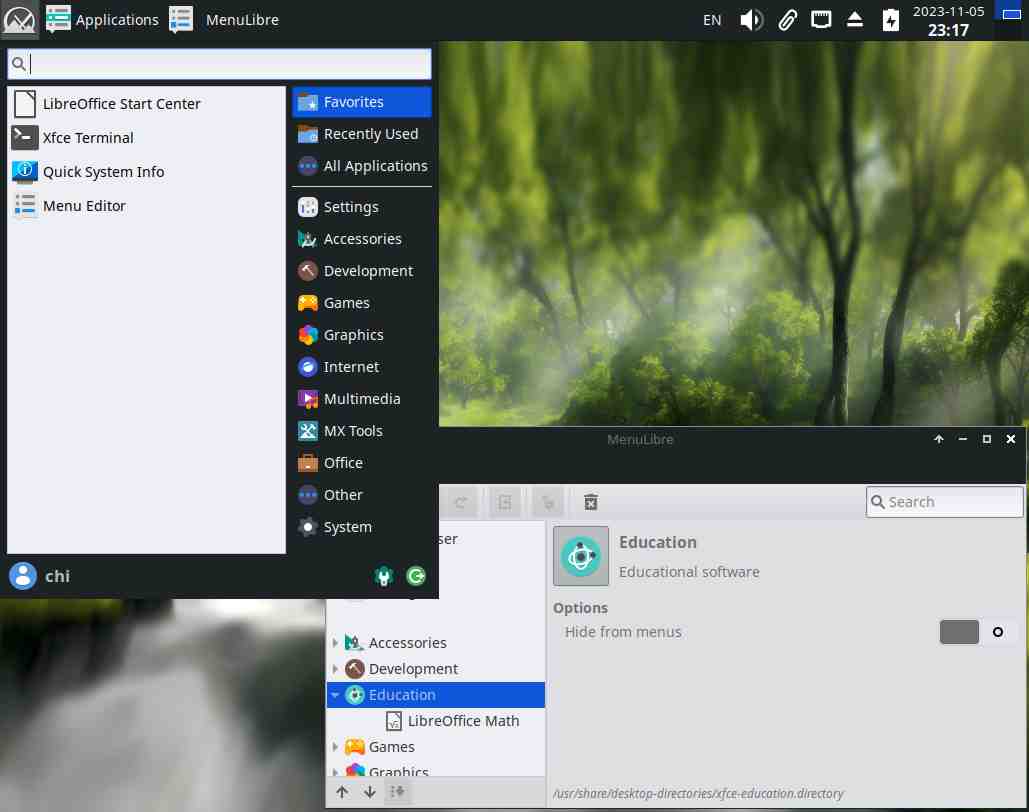Focus the MenuLibre Search field
Image resolution: width=1029 pixels, height=812 pixels.
pyautogui.click(x=944, y=502)
